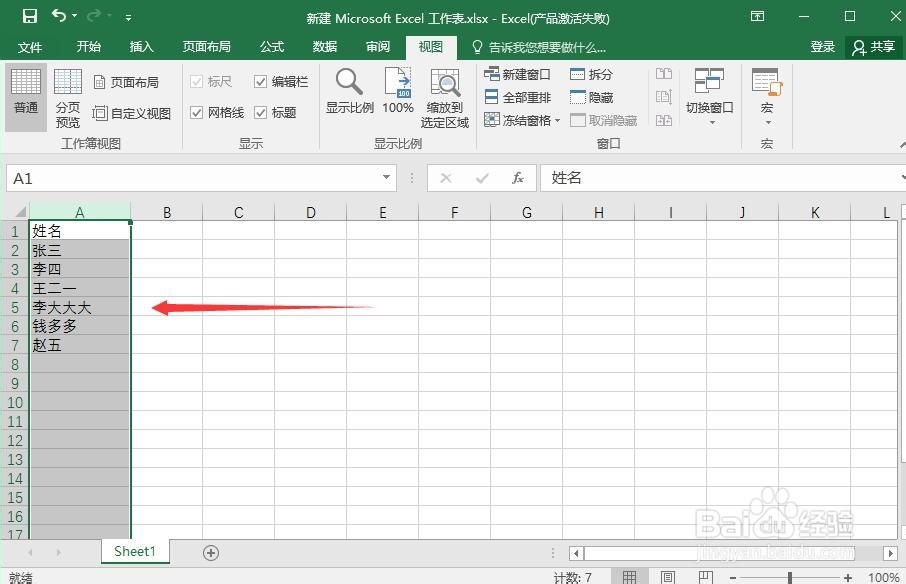906x584 pixels.
Task: Click the zoom in plus button
Action: tap(847, 577)
